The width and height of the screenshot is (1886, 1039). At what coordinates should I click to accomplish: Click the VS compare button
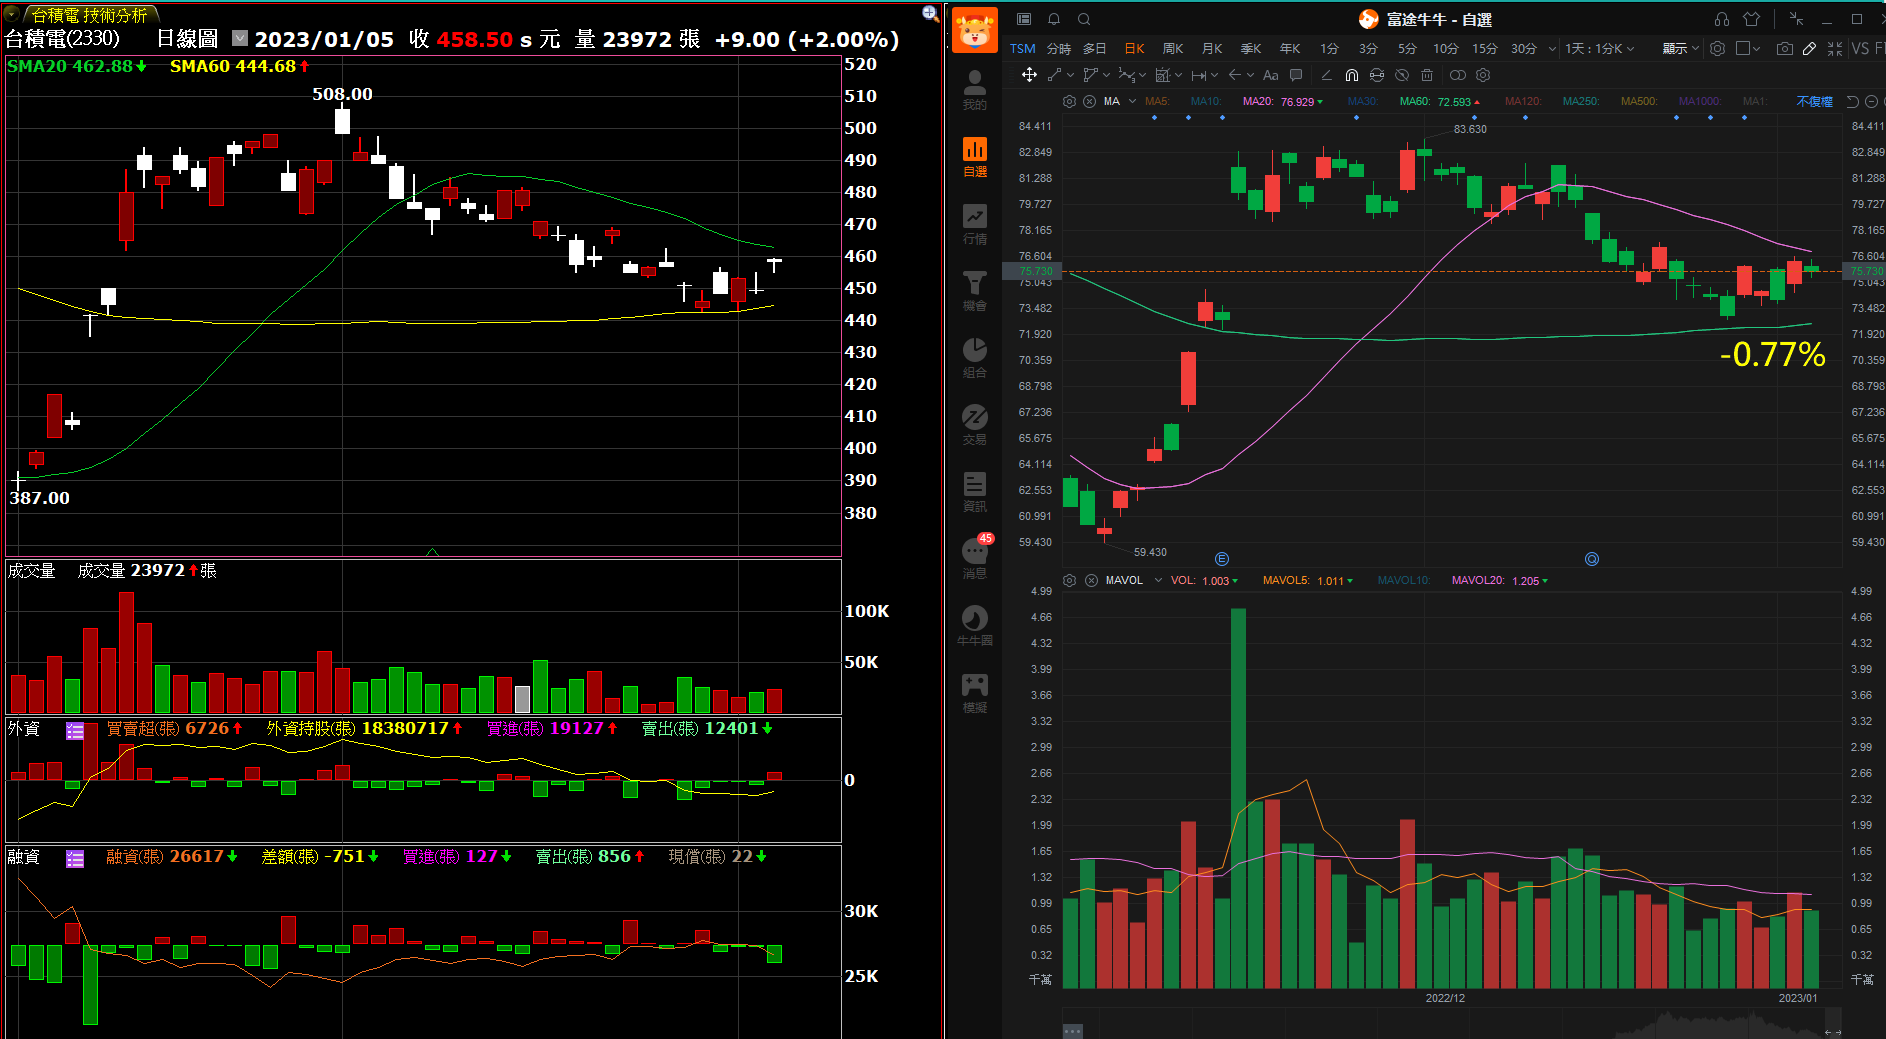[1860, 48]
